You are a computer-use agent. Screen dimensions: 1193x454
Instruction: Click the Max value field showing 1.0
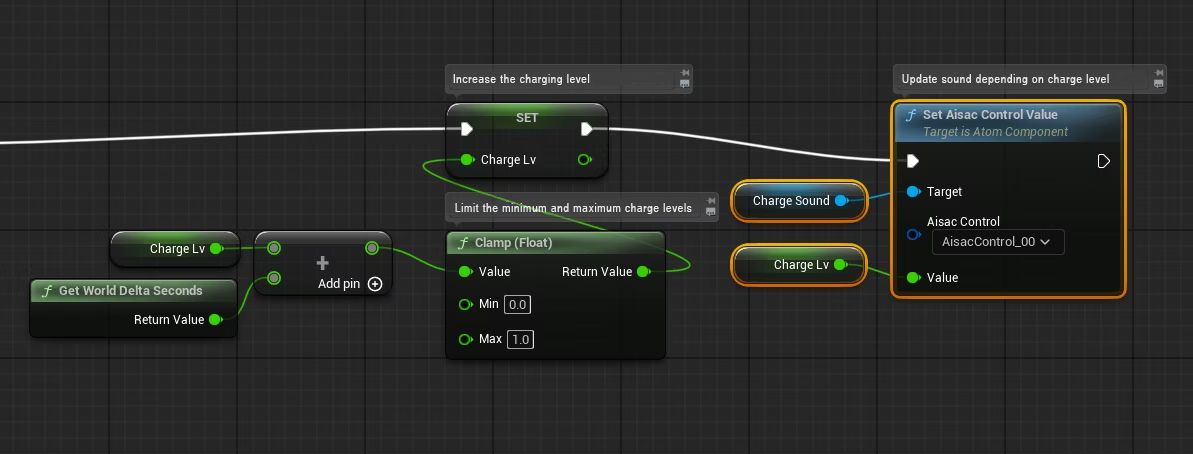coord(520,339)
